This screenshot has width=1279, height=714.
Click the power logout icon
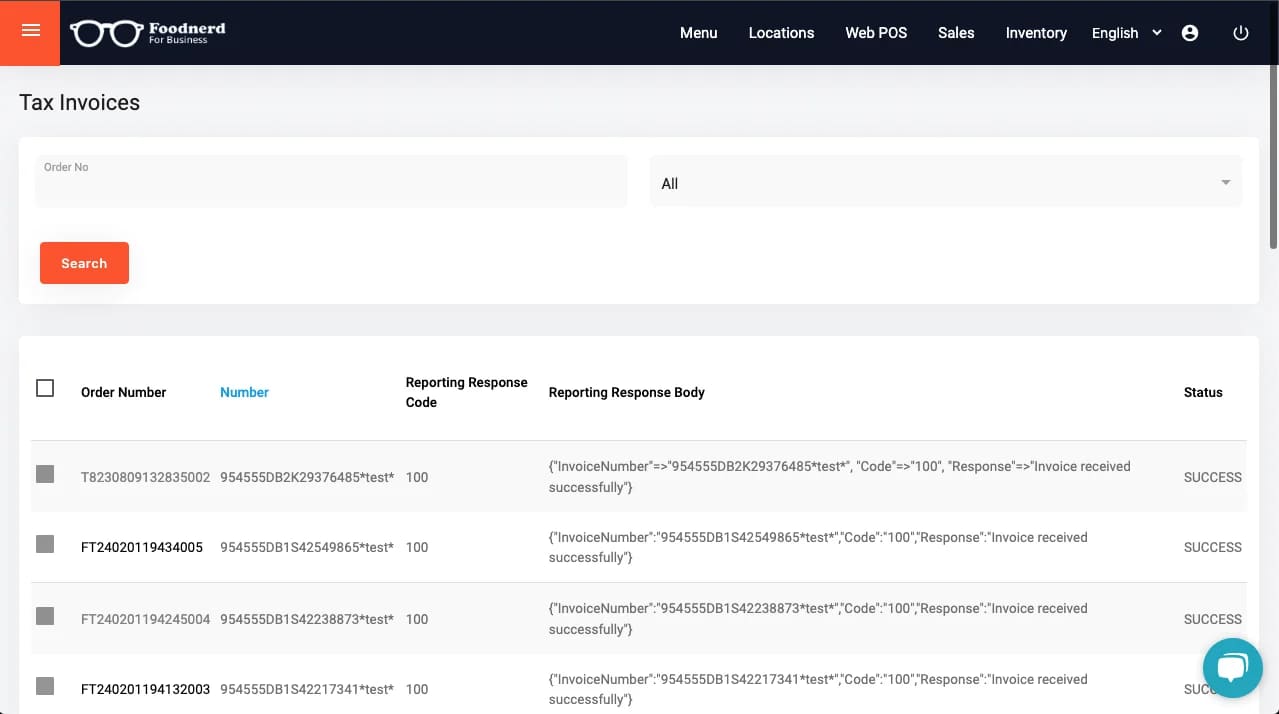coord(1241,33)
